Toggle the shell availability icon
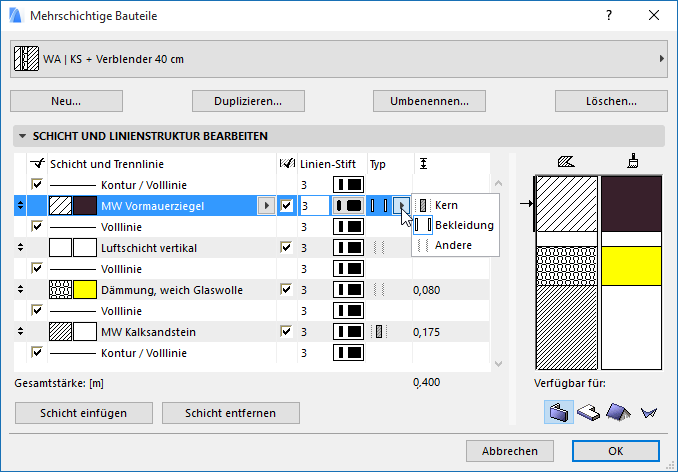Viewport: 678px width, 472px height. coord(649,412)
